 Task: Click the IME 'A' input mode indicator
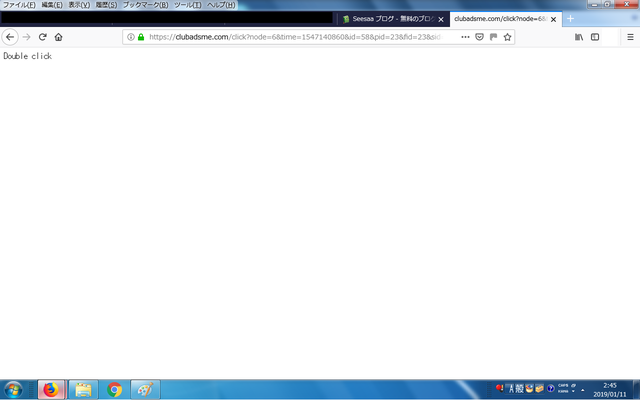(511, 389)
